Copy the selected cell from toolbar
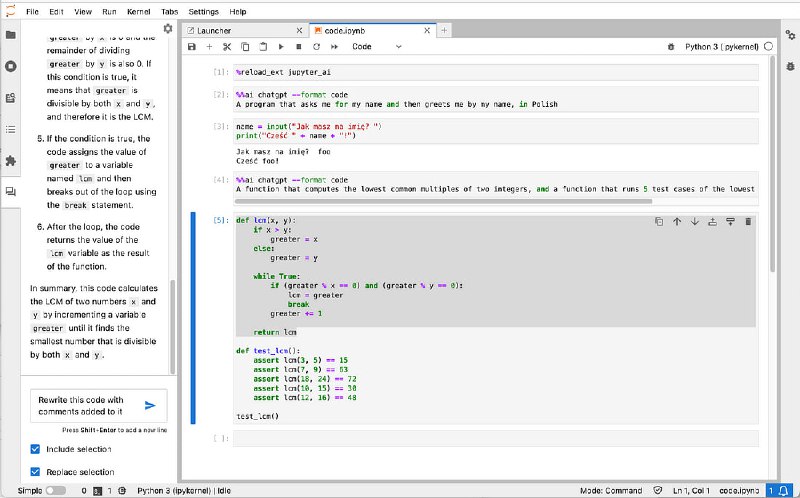This screenshot has height=498, width=800. pos(245,46)
